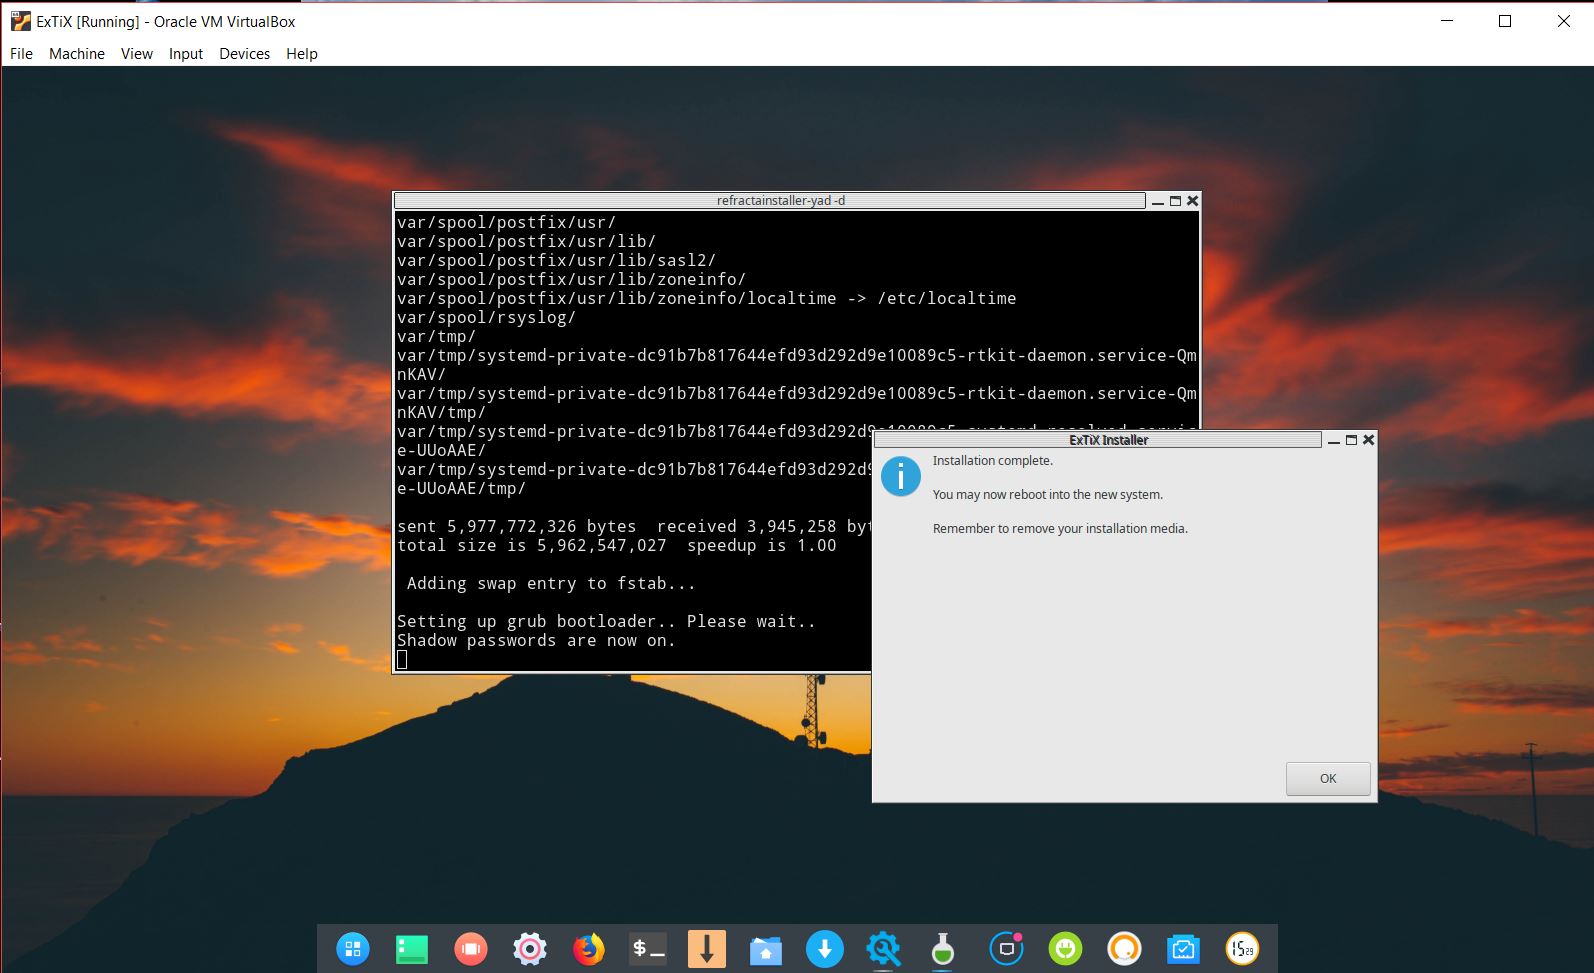Close the ExTiX Installer dialog window
This screenshot has height=973, width=1594.
click(1369, 440)
